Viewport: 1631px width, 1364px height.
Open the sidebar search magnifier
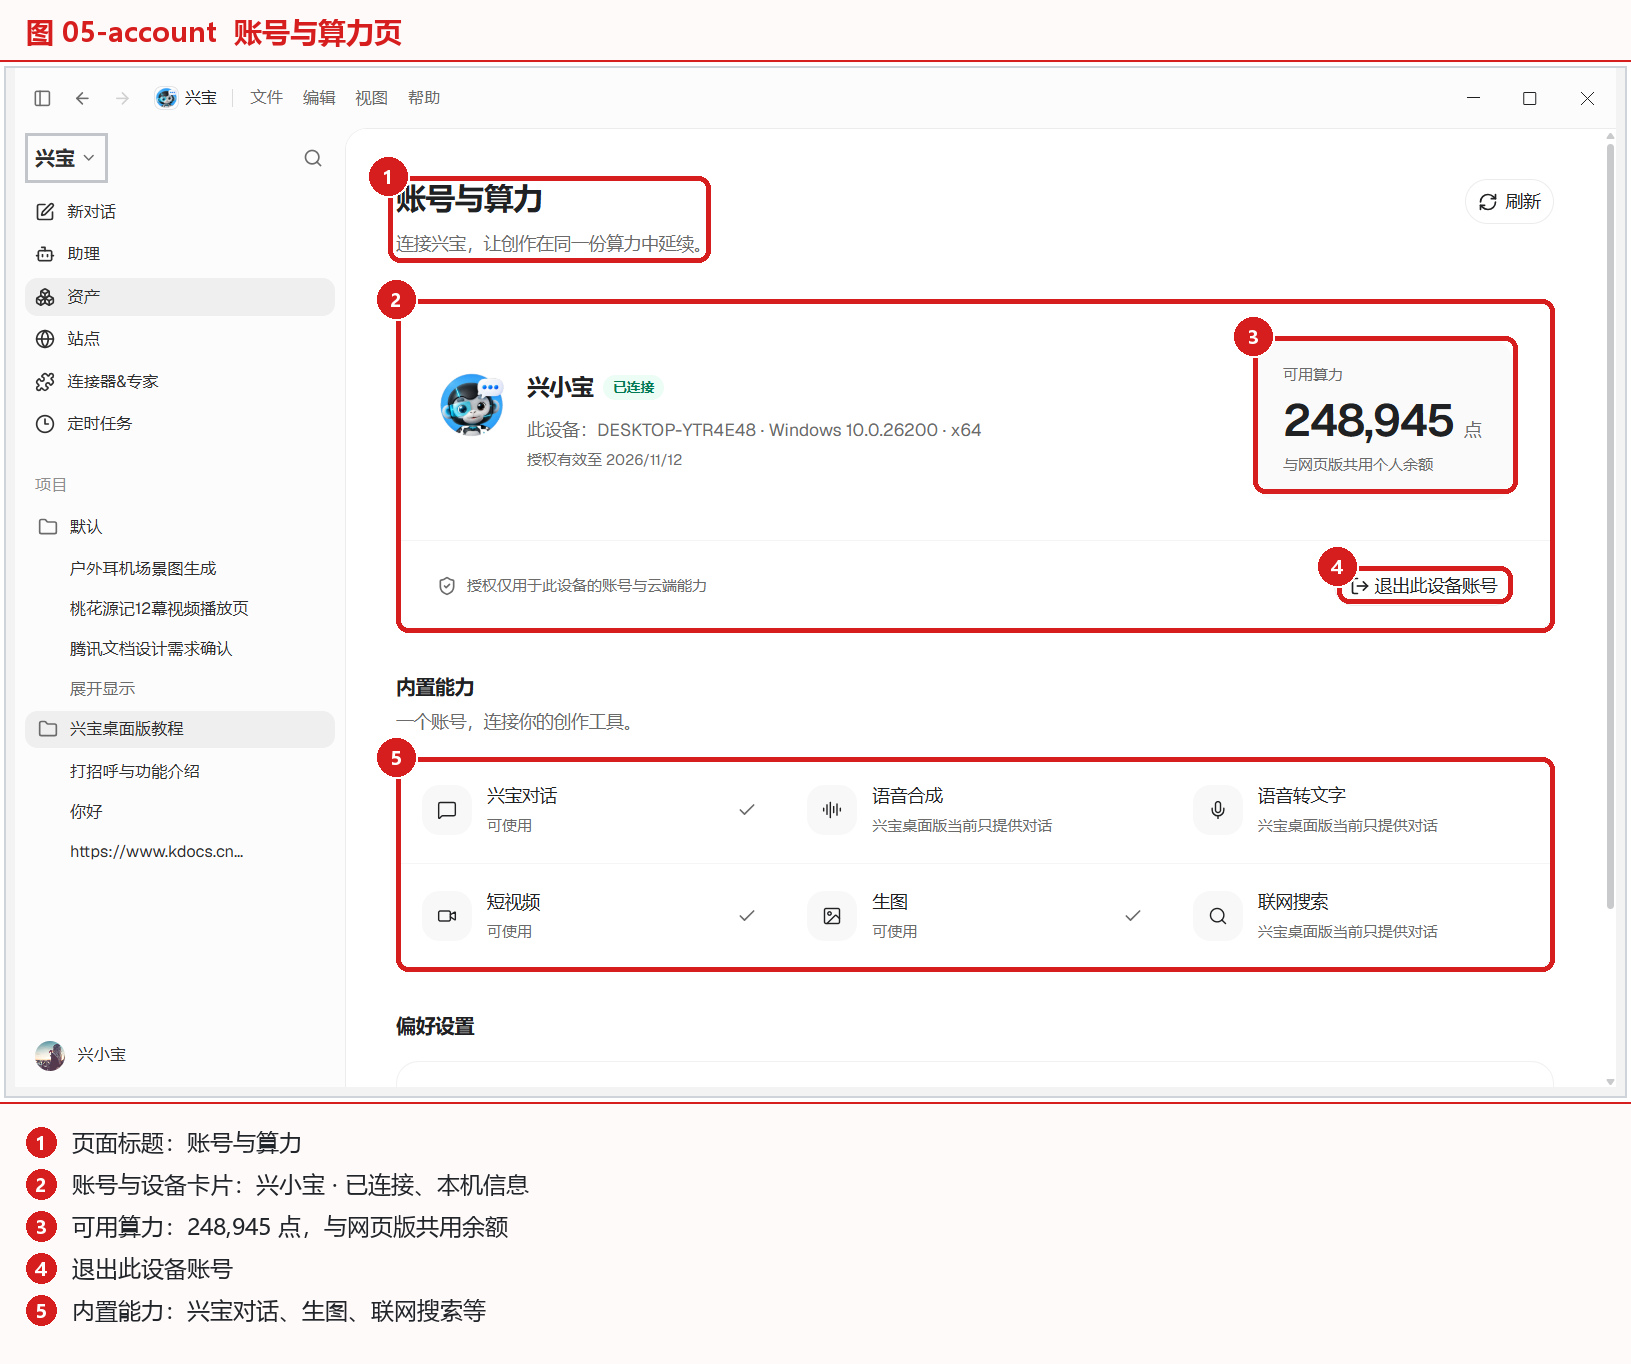click(313, 158)
